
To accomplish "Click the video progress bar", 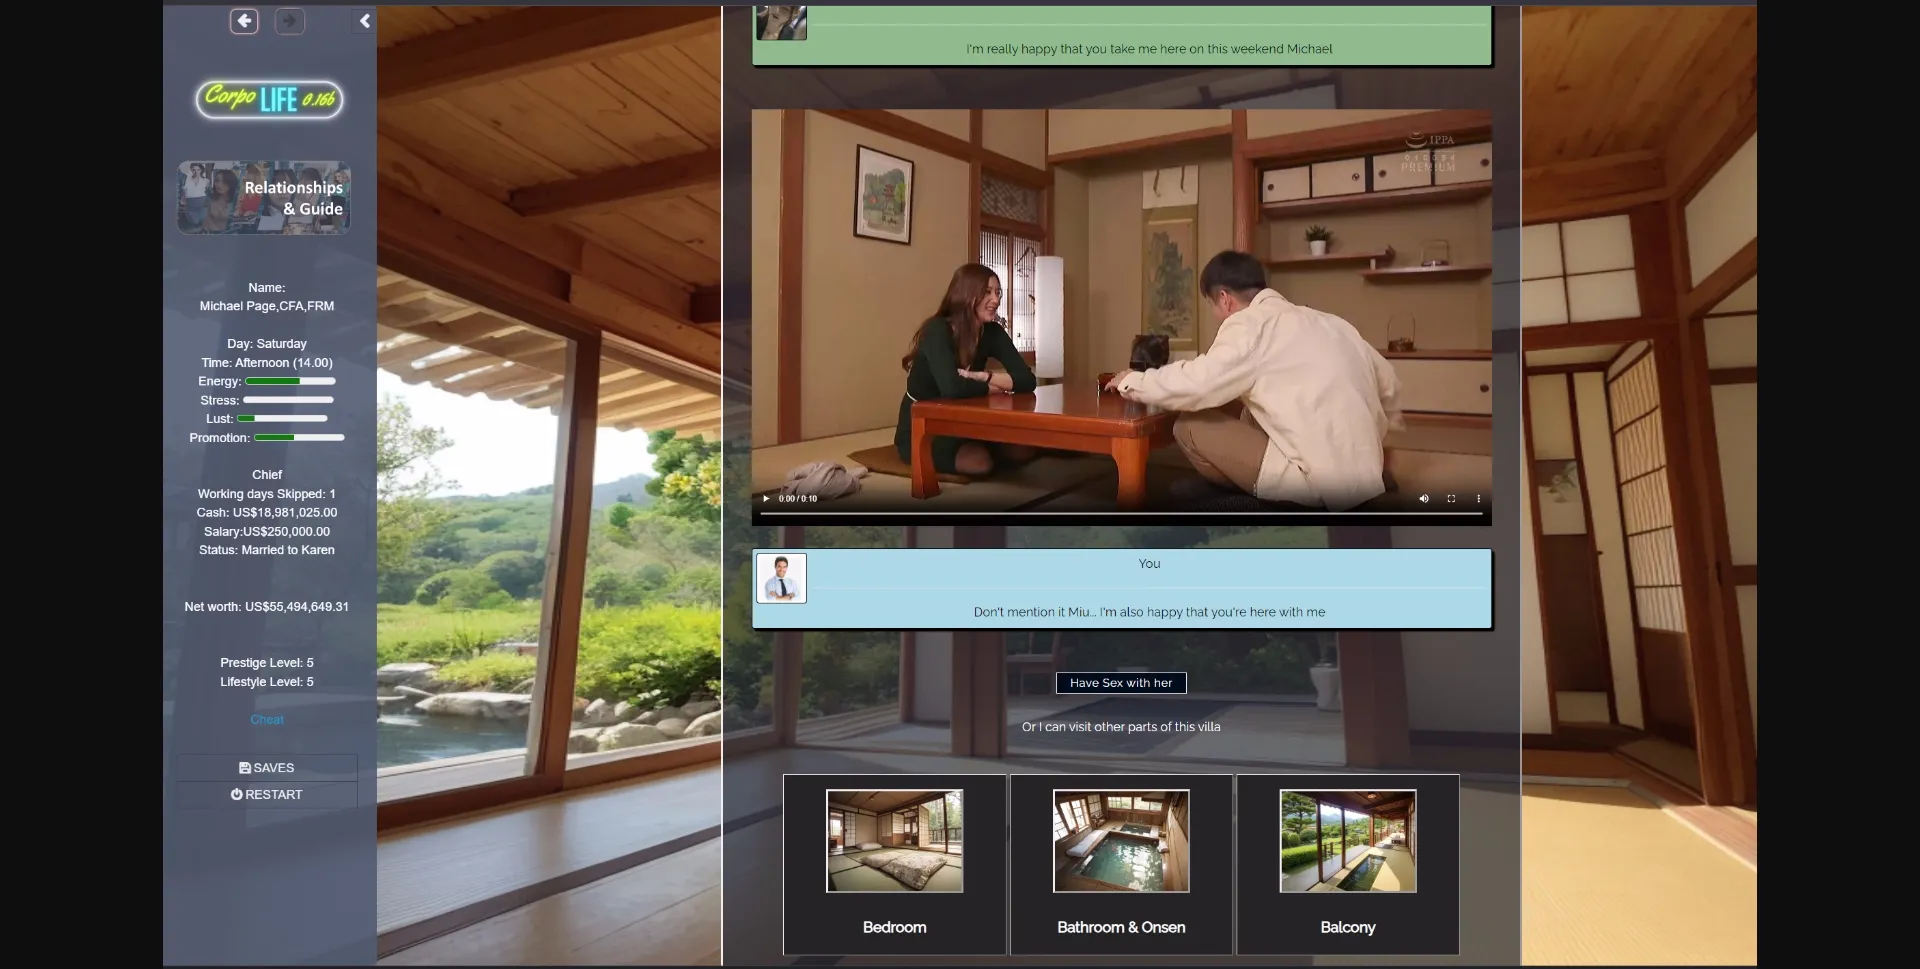I will 1120,513.
